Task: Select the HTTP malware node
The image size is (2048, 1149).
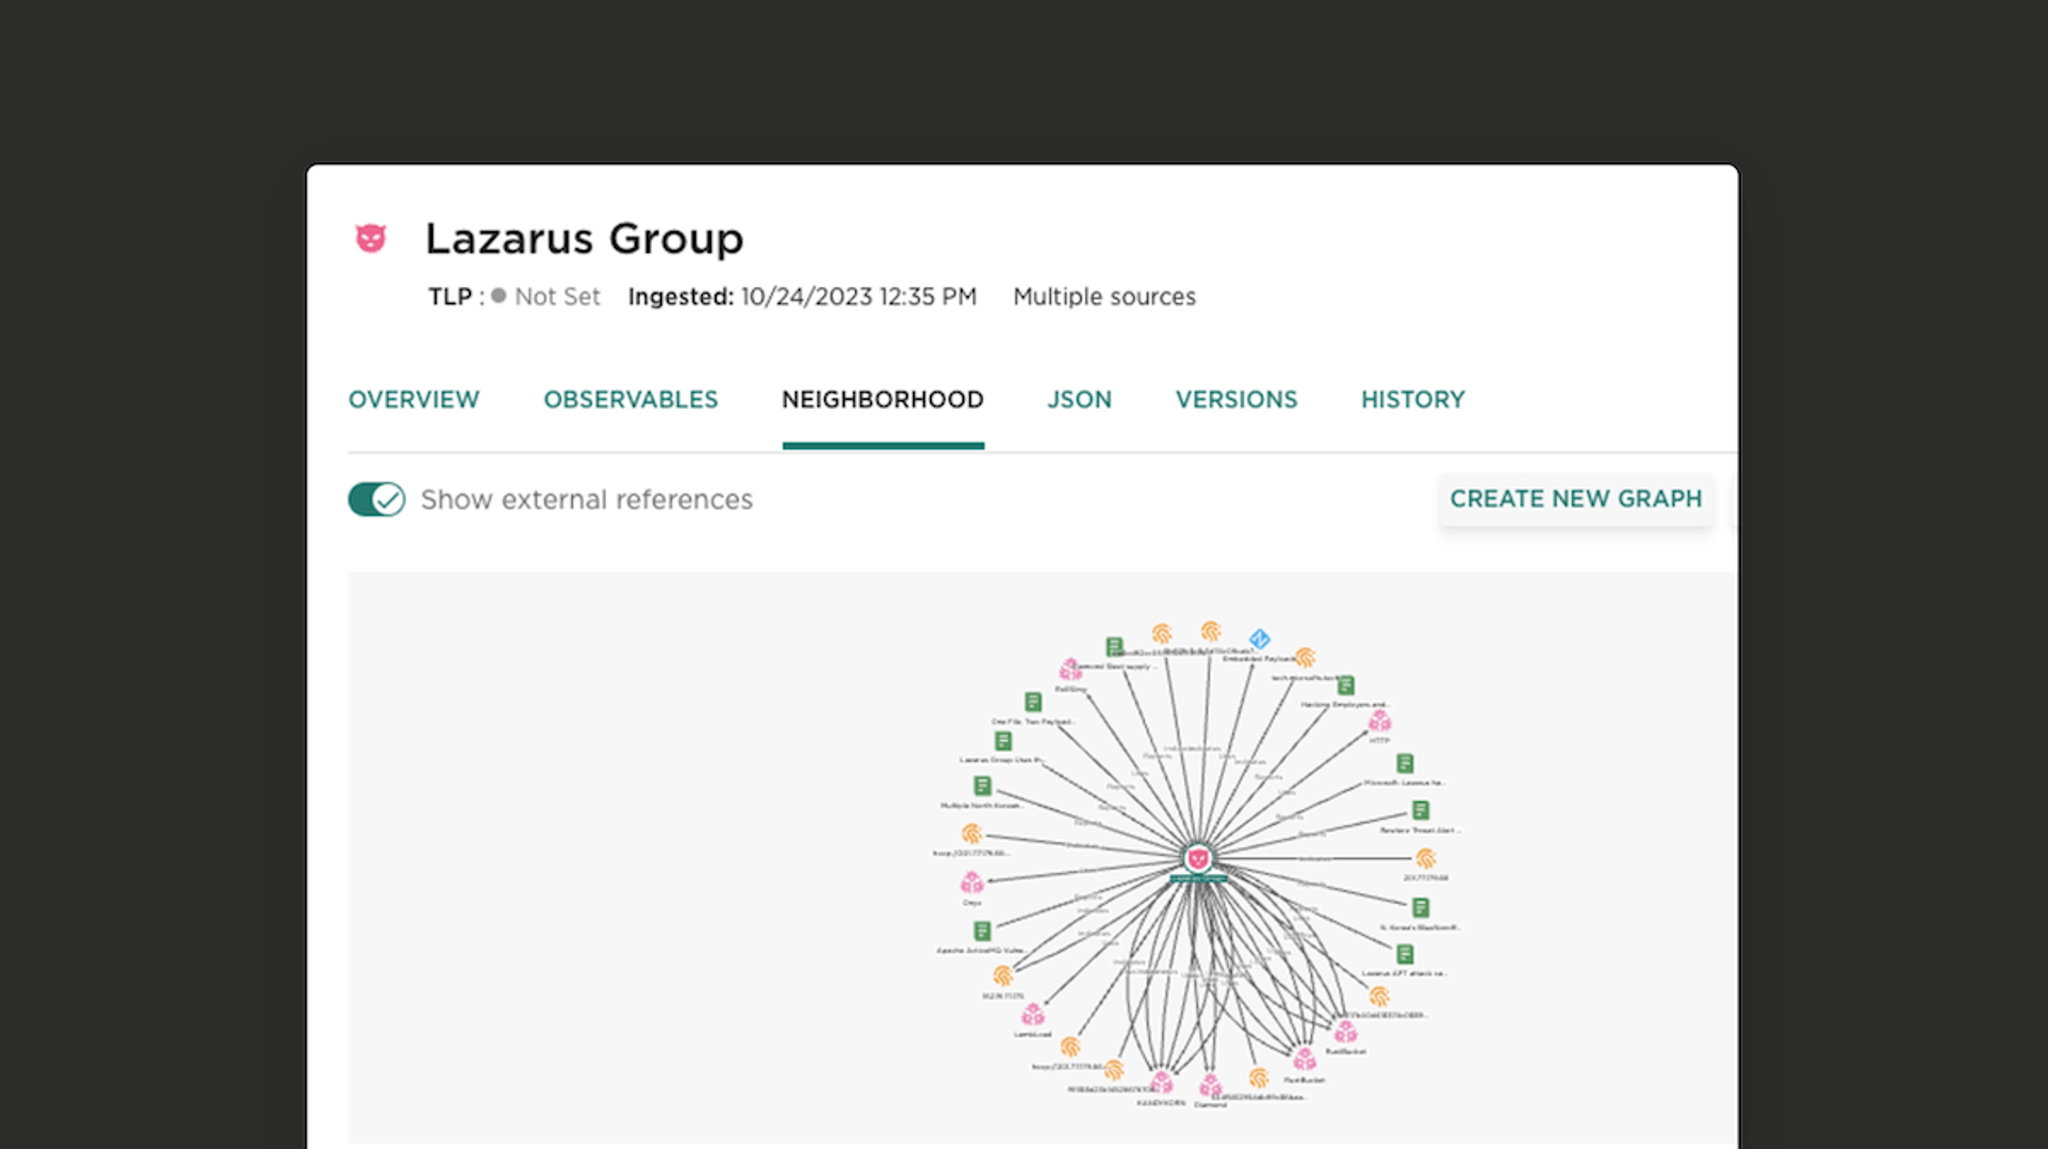Action: click(x=1380, y=721)
